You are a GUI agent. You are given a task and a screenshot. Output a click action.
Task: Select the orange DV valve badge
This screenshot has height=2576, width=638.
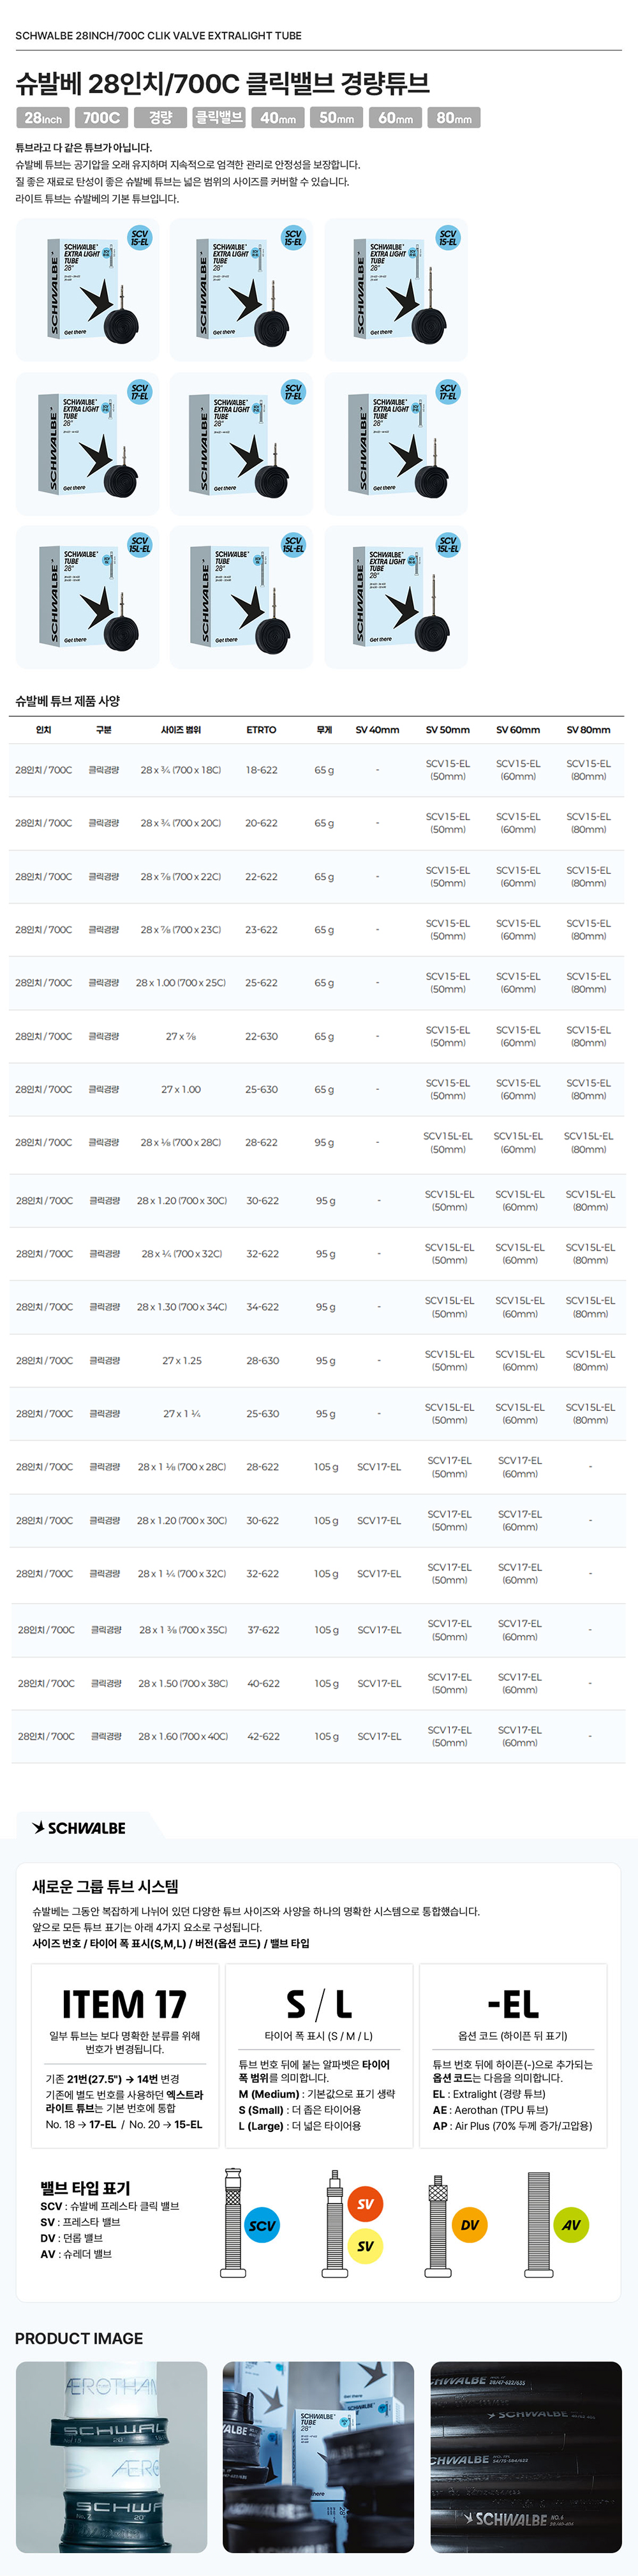(469, 2225)
